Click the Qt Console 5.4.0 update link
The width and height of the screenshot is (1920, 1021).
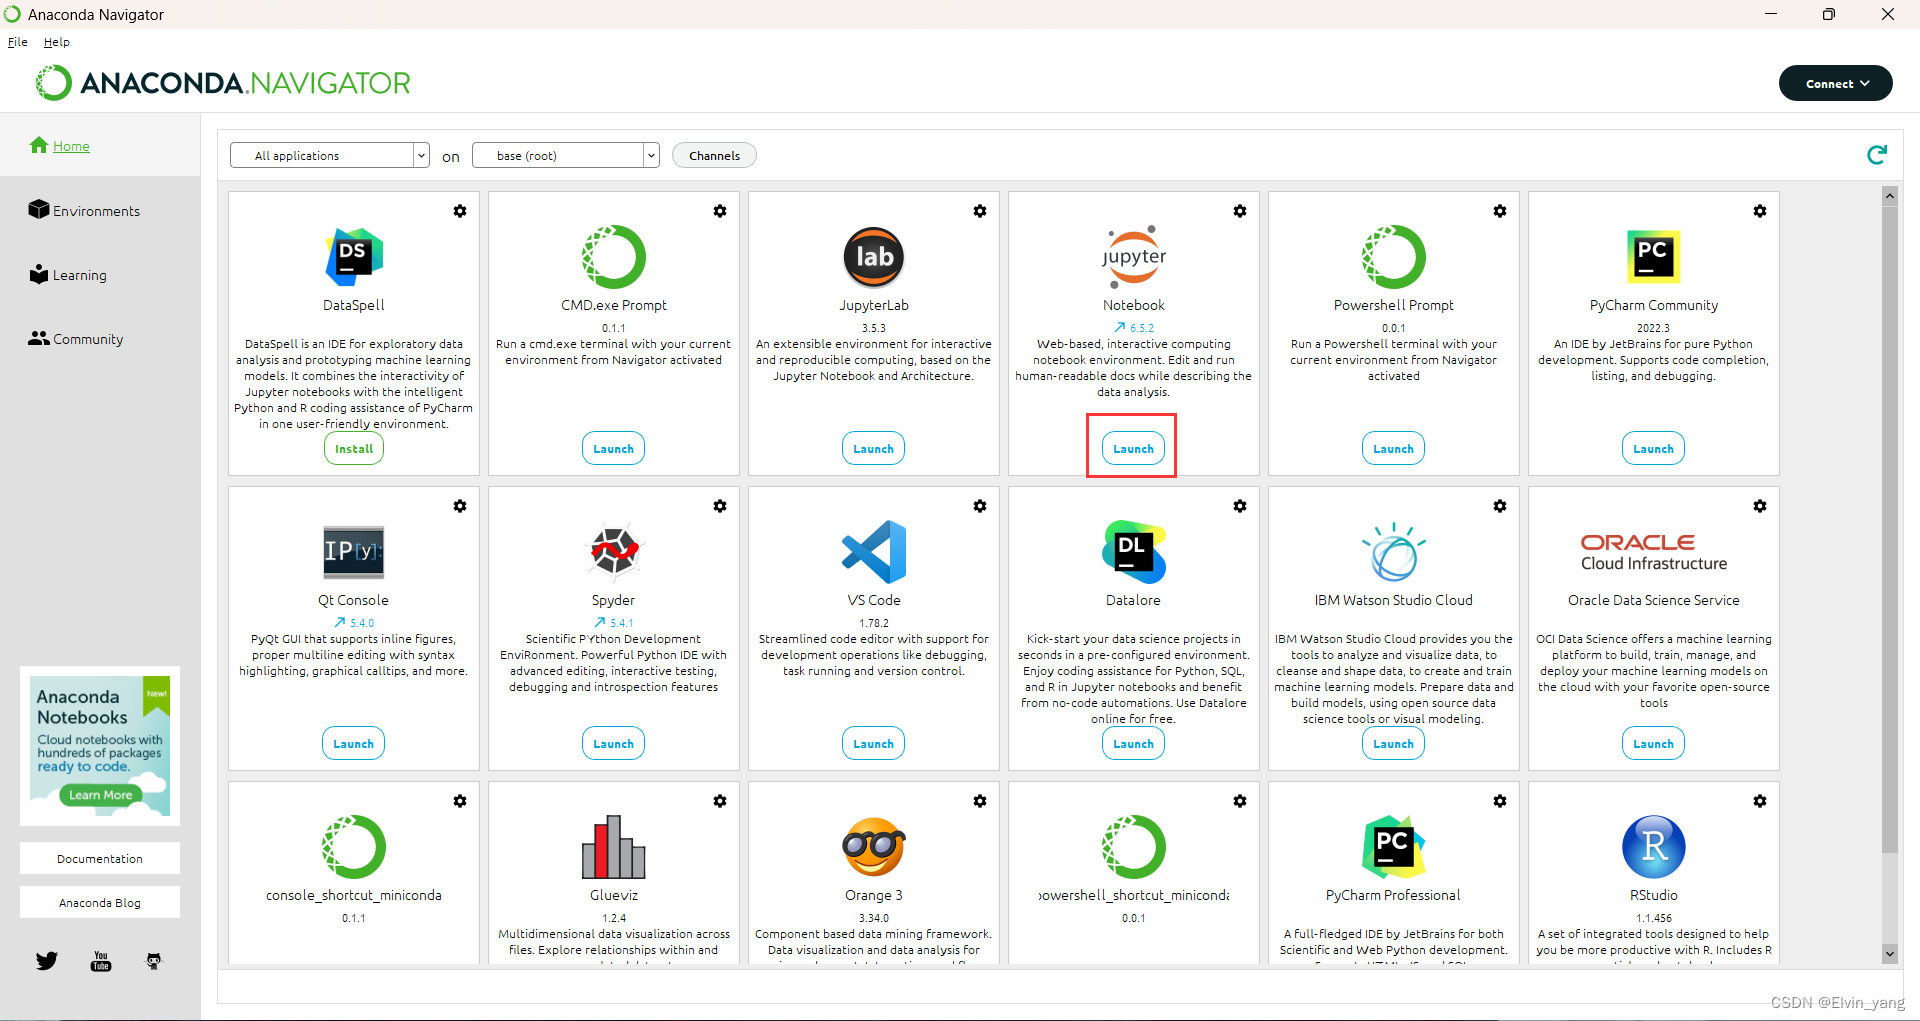(354, 622)
